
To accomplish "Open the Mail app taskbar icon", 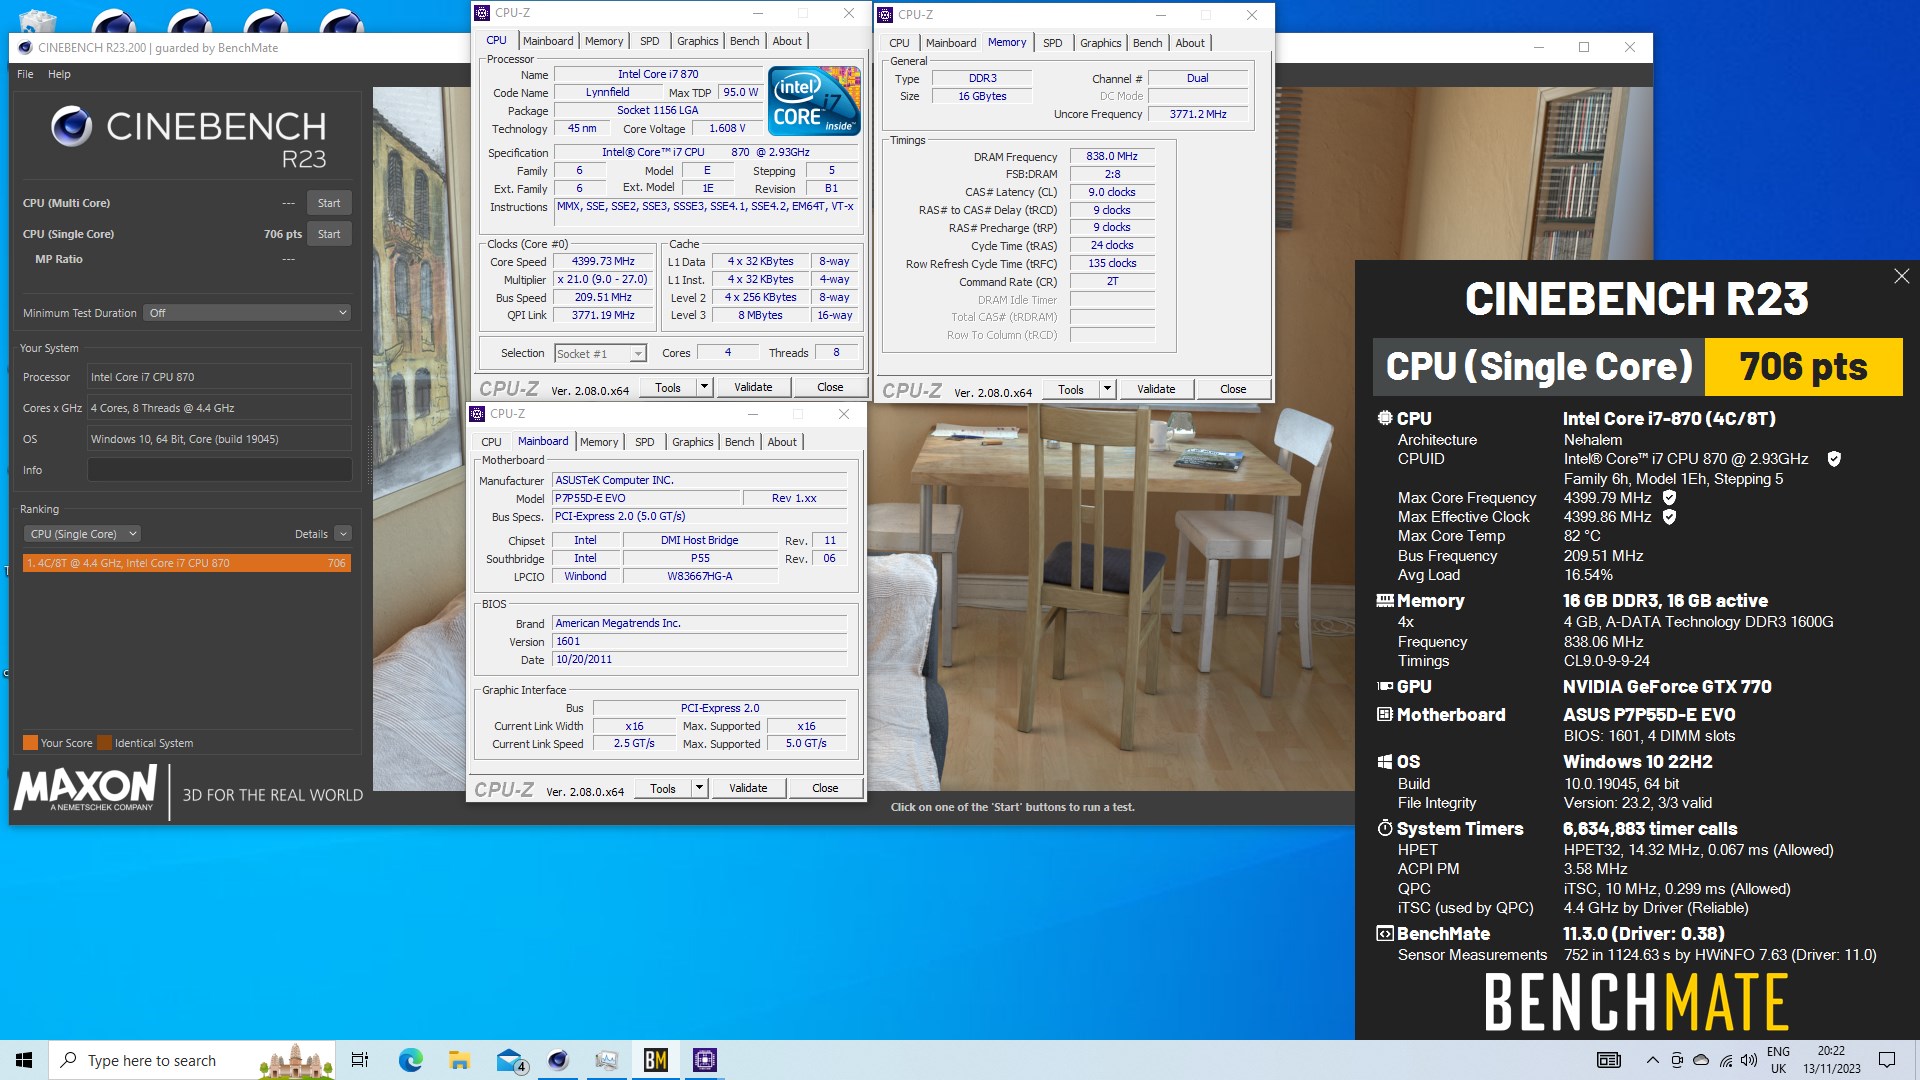I will click(510, 1060).
